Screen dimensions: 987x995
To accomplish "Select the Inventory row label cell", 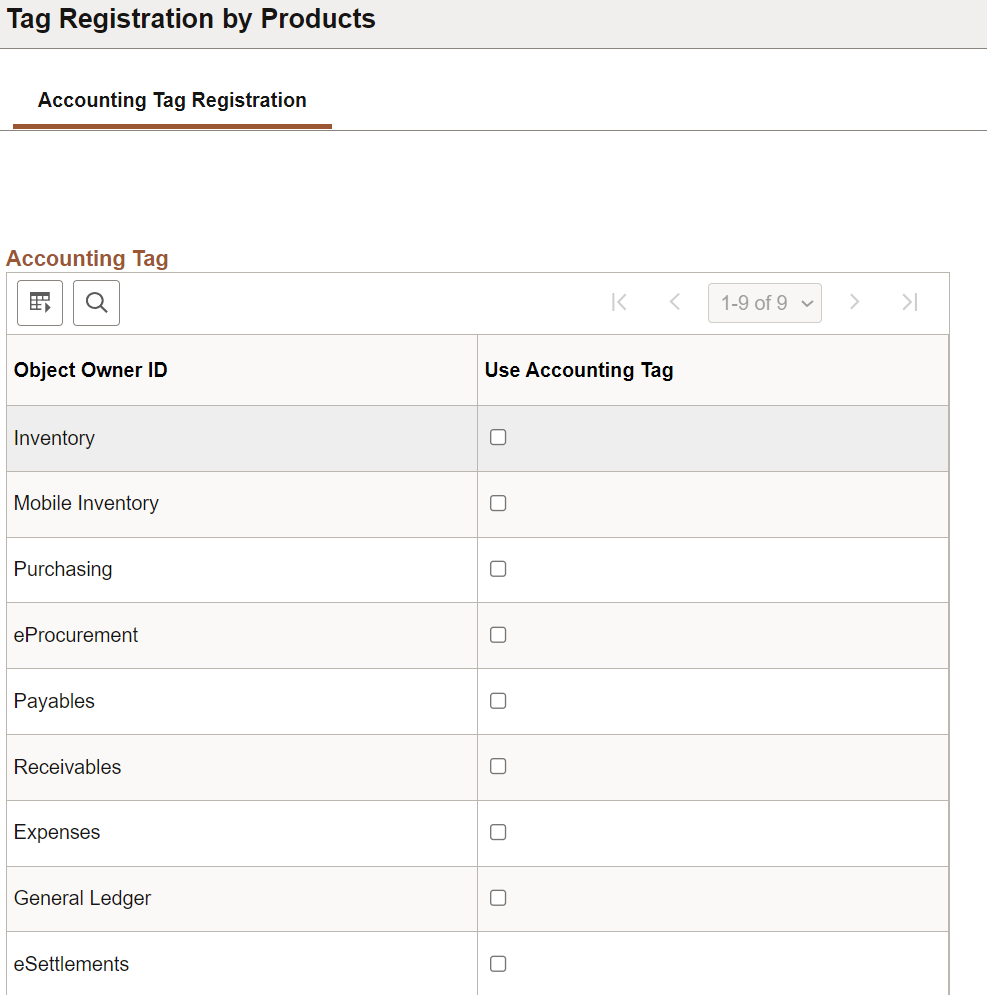I will coord(54,437).
